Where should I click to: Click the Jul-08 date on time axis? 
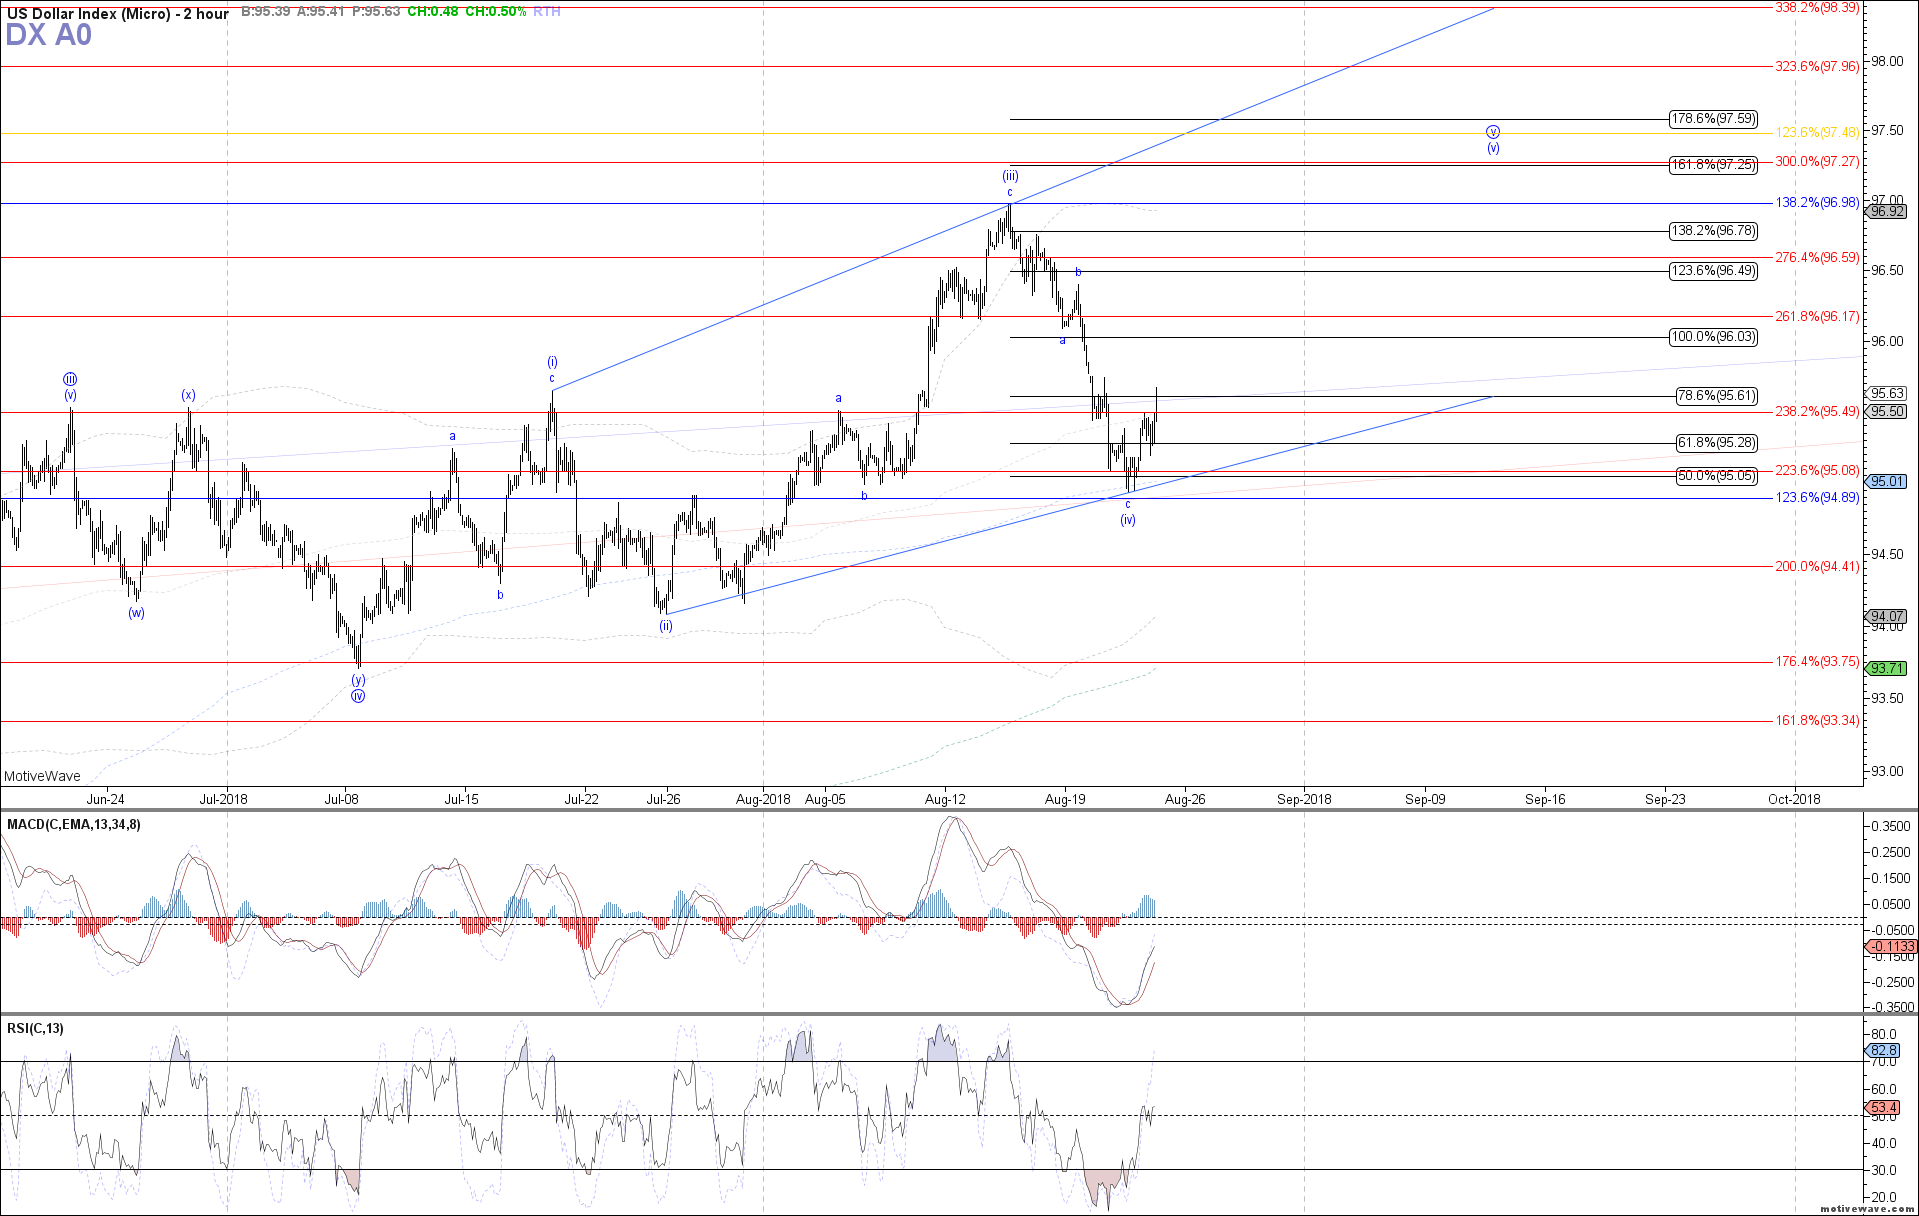pos(342,799)
